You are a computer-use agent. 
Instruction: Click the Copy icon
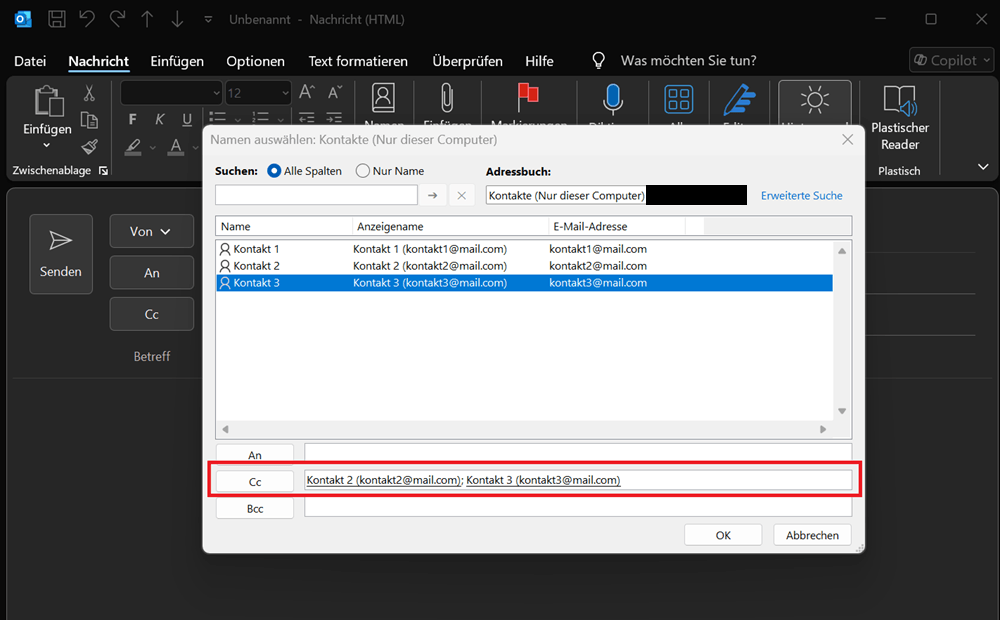click(x=89, y=120)
